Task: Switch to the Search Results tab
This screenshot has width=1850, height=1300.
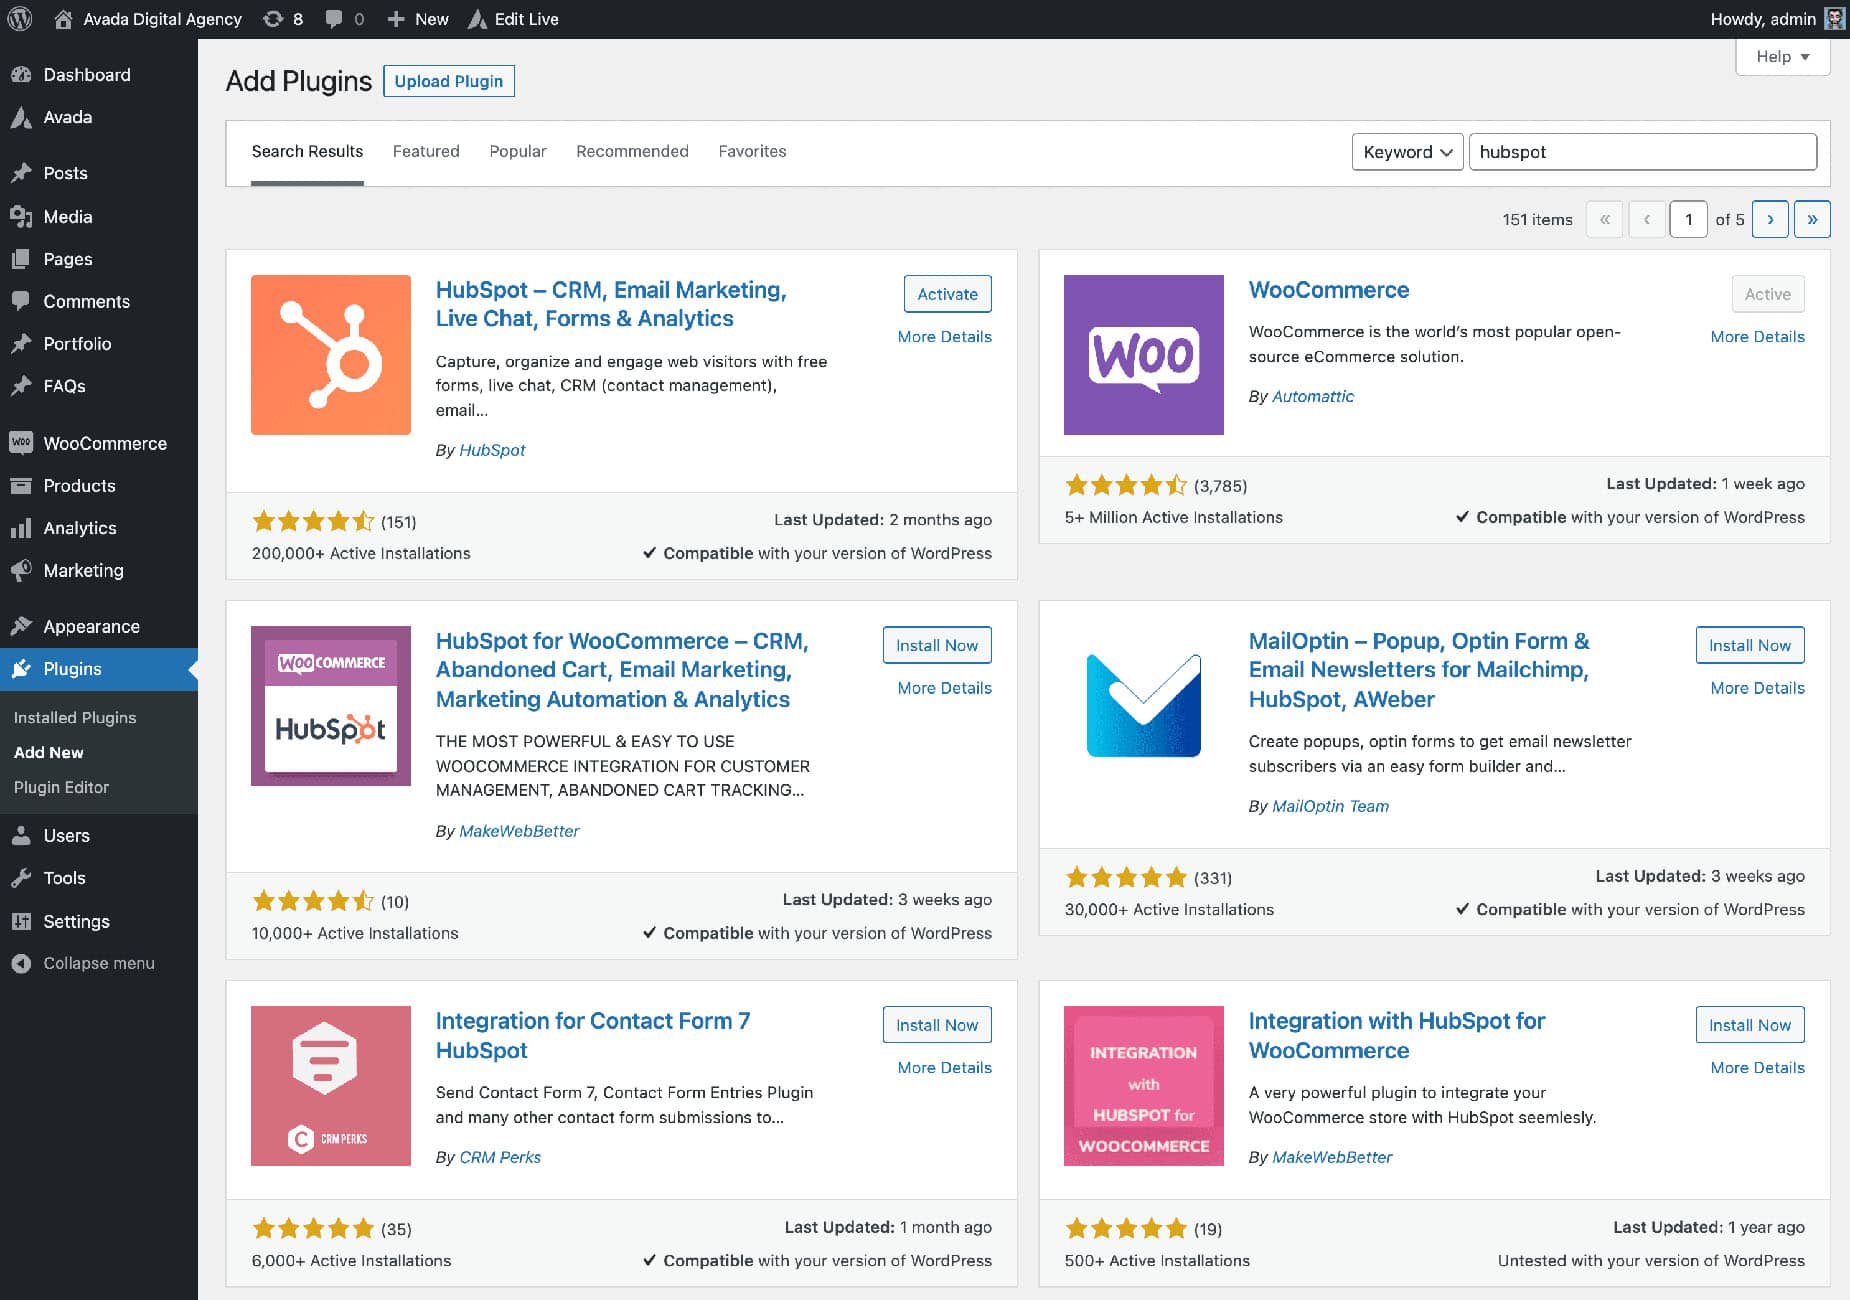Action: (x=307, y=152)
